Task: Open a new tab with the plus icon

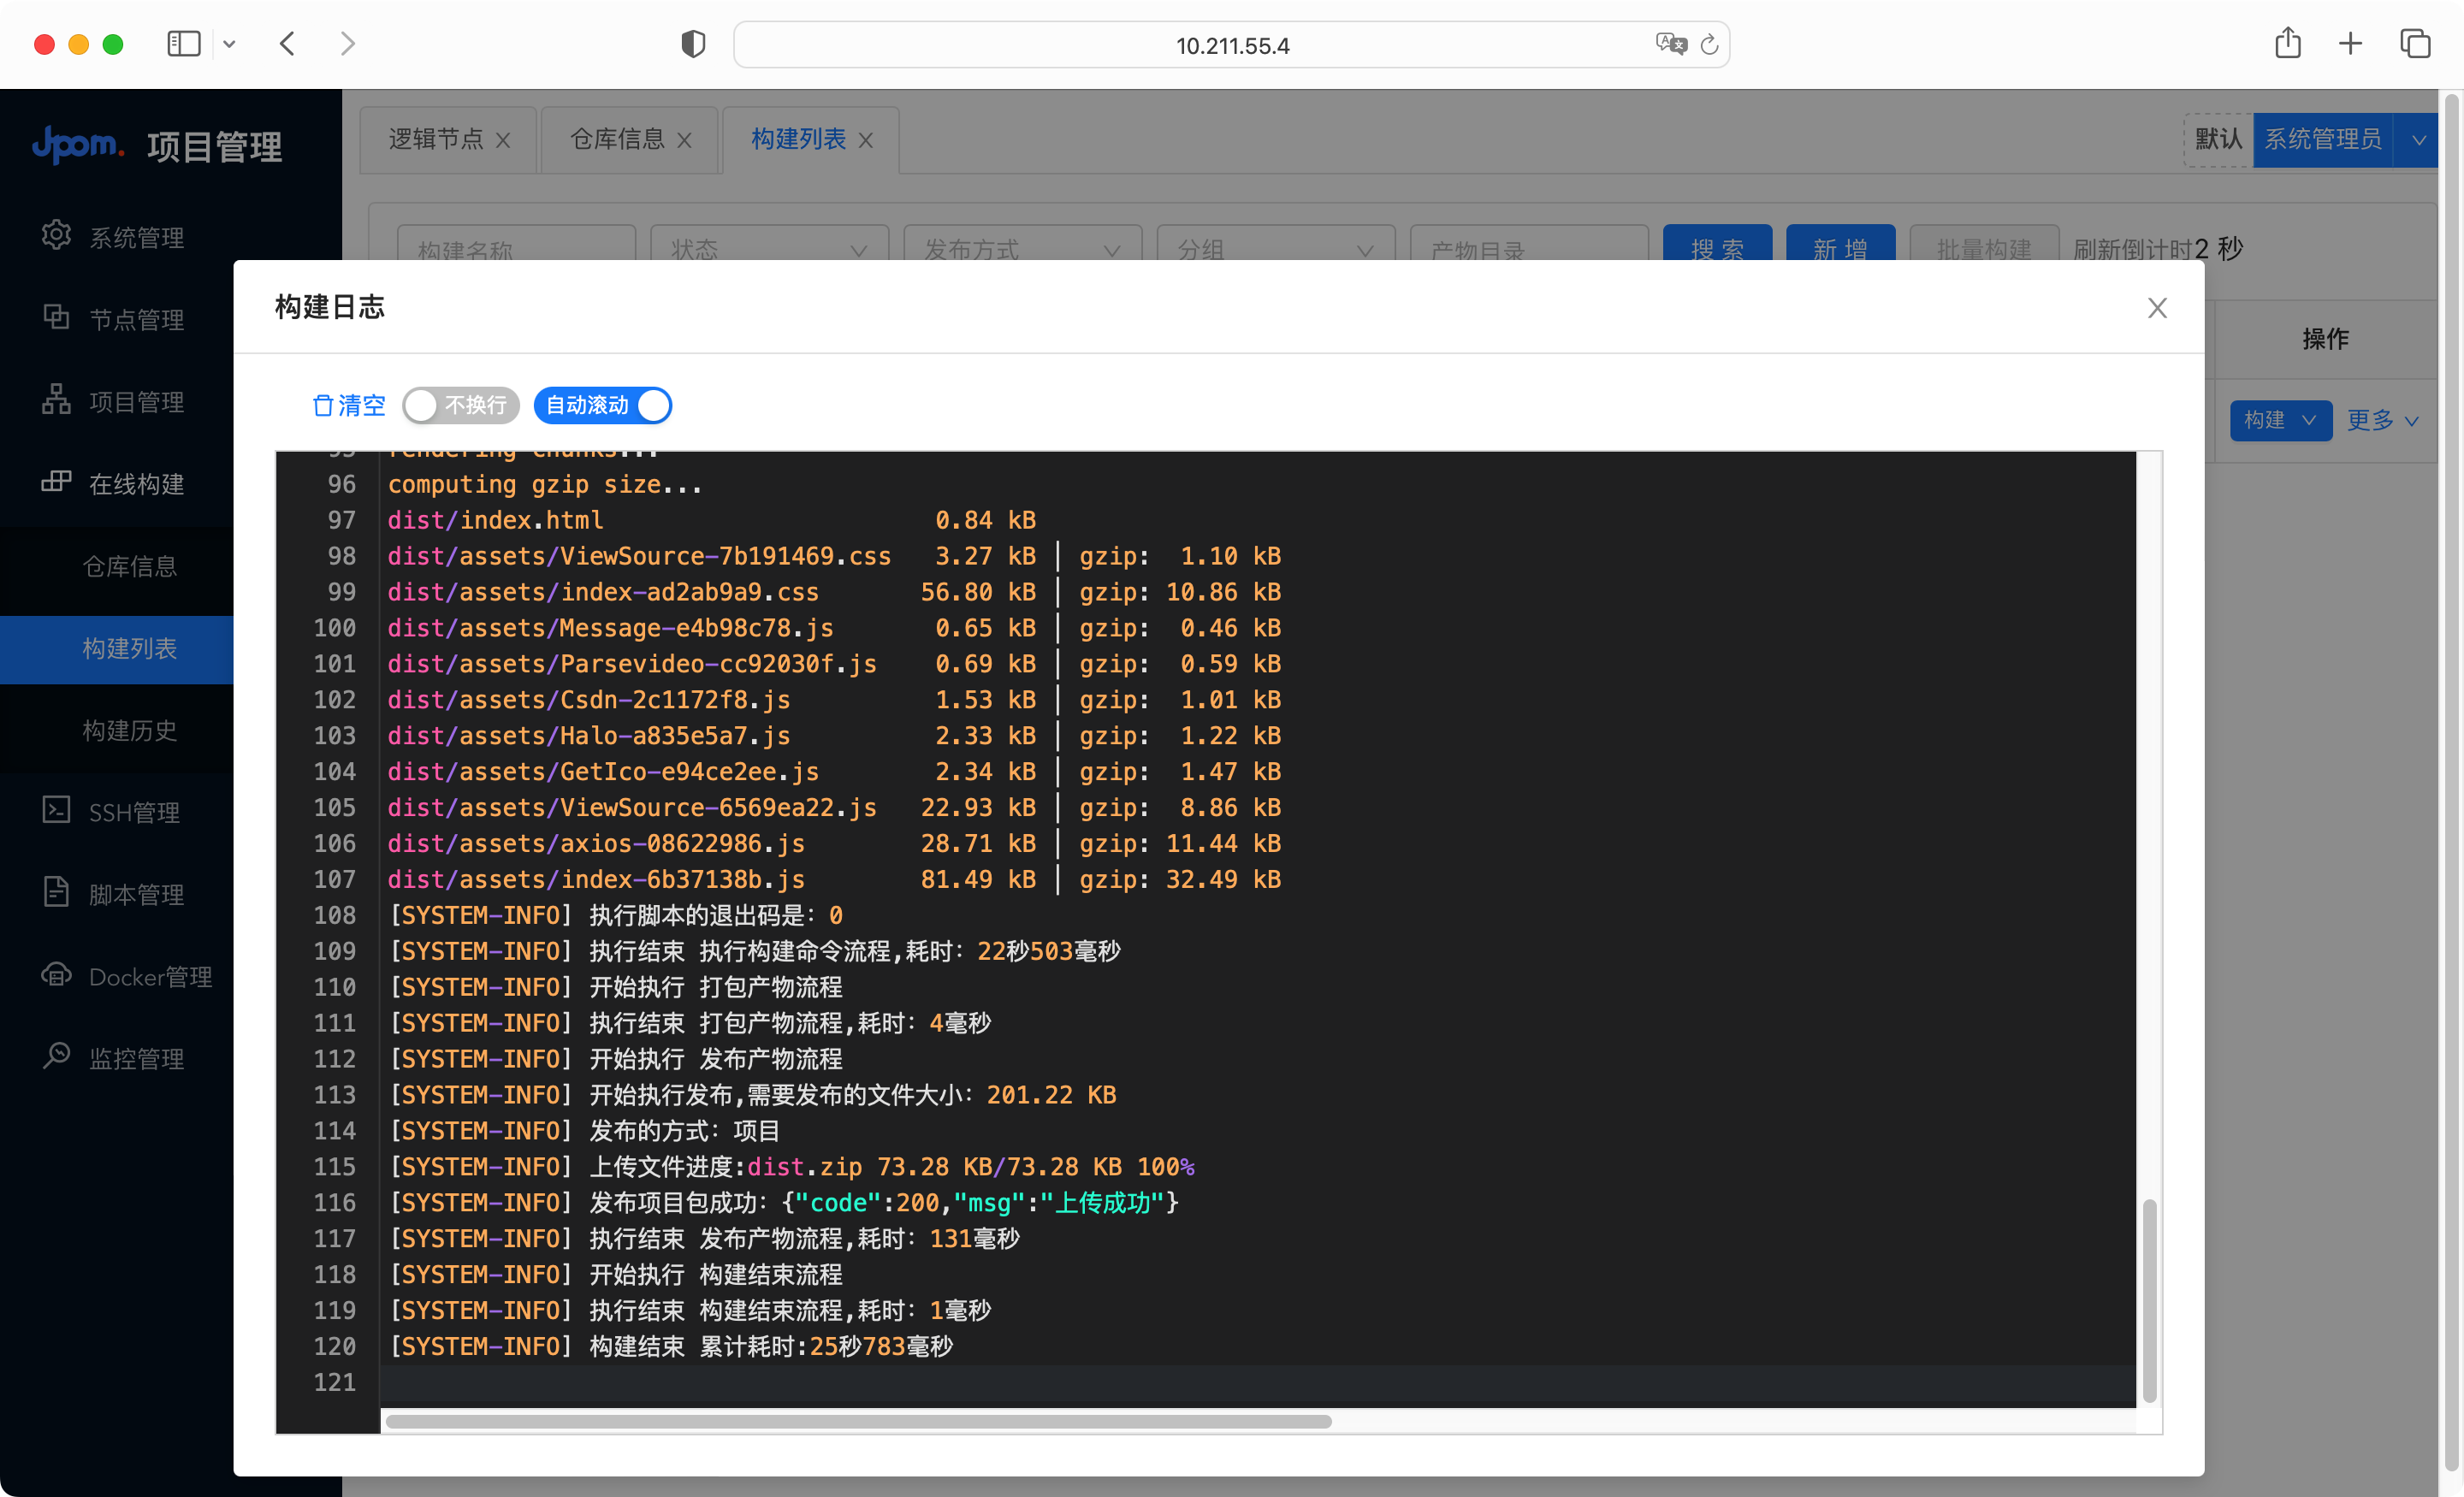Action: click(x=2350, y=44)
